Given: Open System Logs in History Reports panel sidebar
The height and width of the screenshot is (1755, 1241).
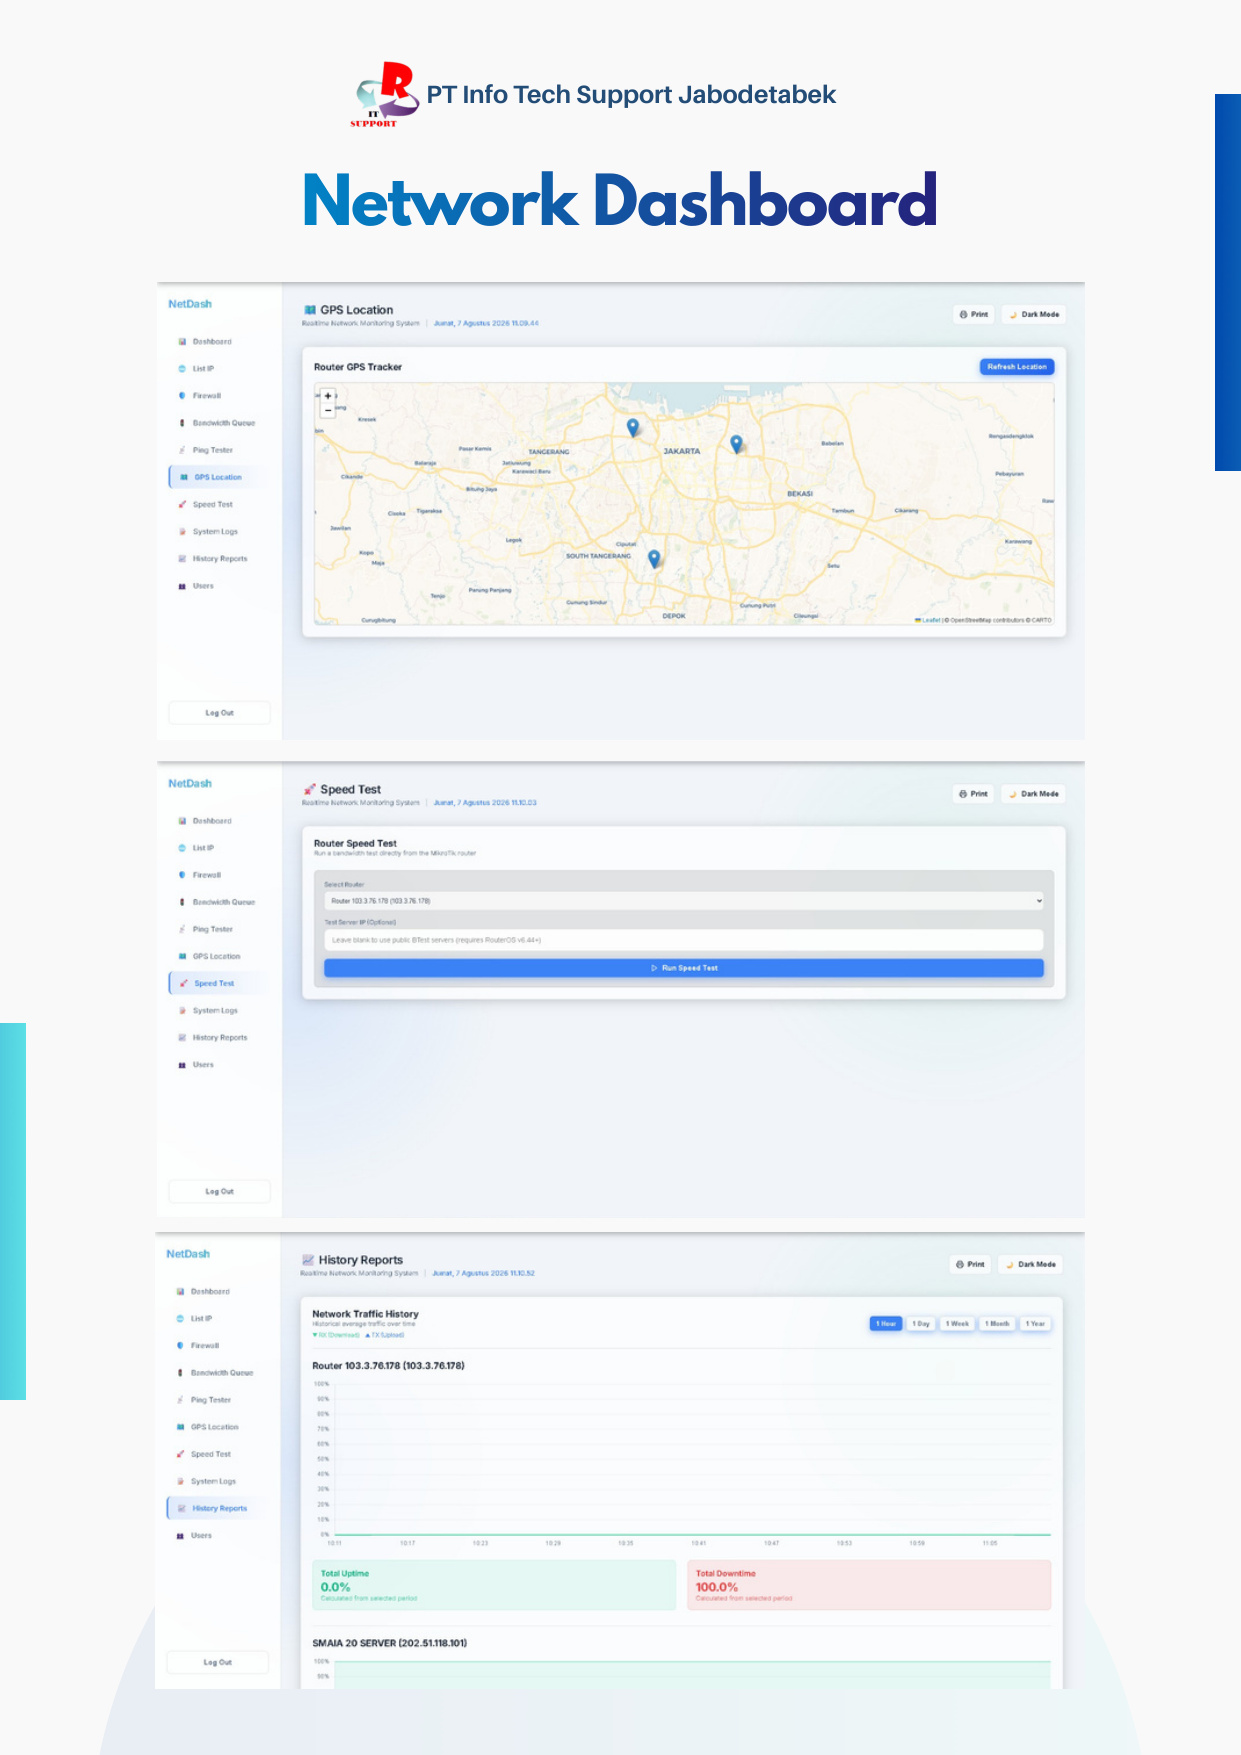Looking at the screenshot, I should (x=213, y=1481).
